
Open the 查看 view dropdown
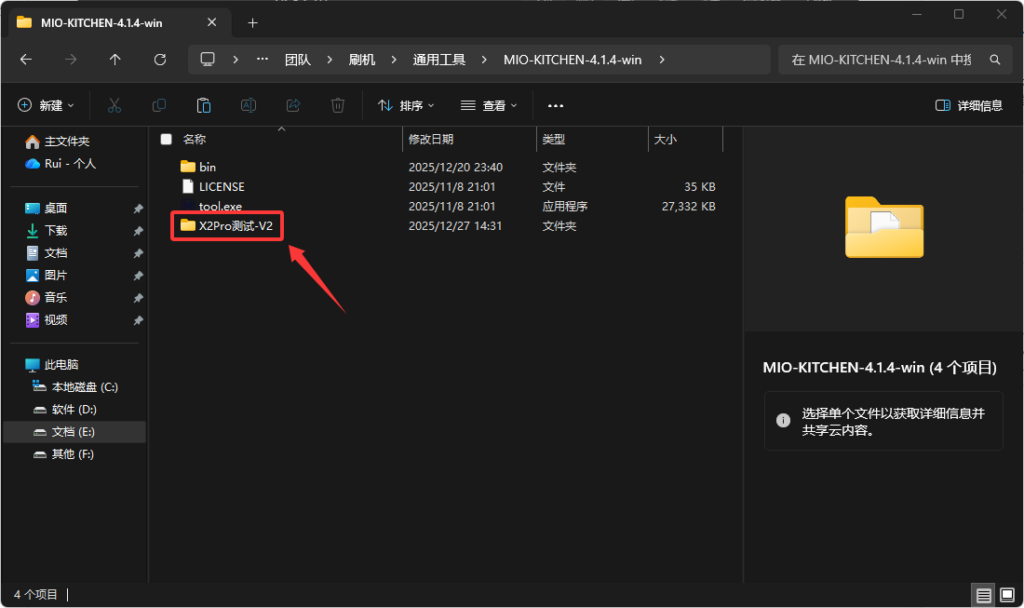488,105
